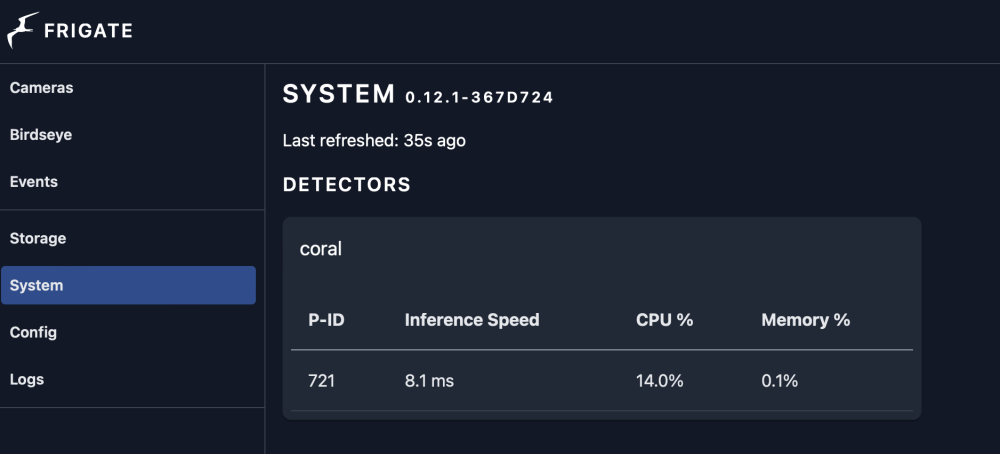This screenshot has width=1000, height=454.
Task: Open the Config editor page
Action: click(x=33, y=332)
